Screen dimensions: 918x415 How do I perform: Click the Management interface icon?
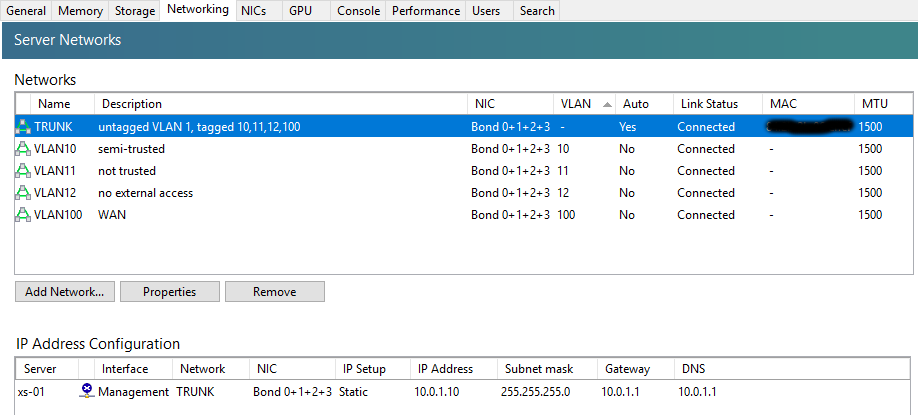(87, 392)
